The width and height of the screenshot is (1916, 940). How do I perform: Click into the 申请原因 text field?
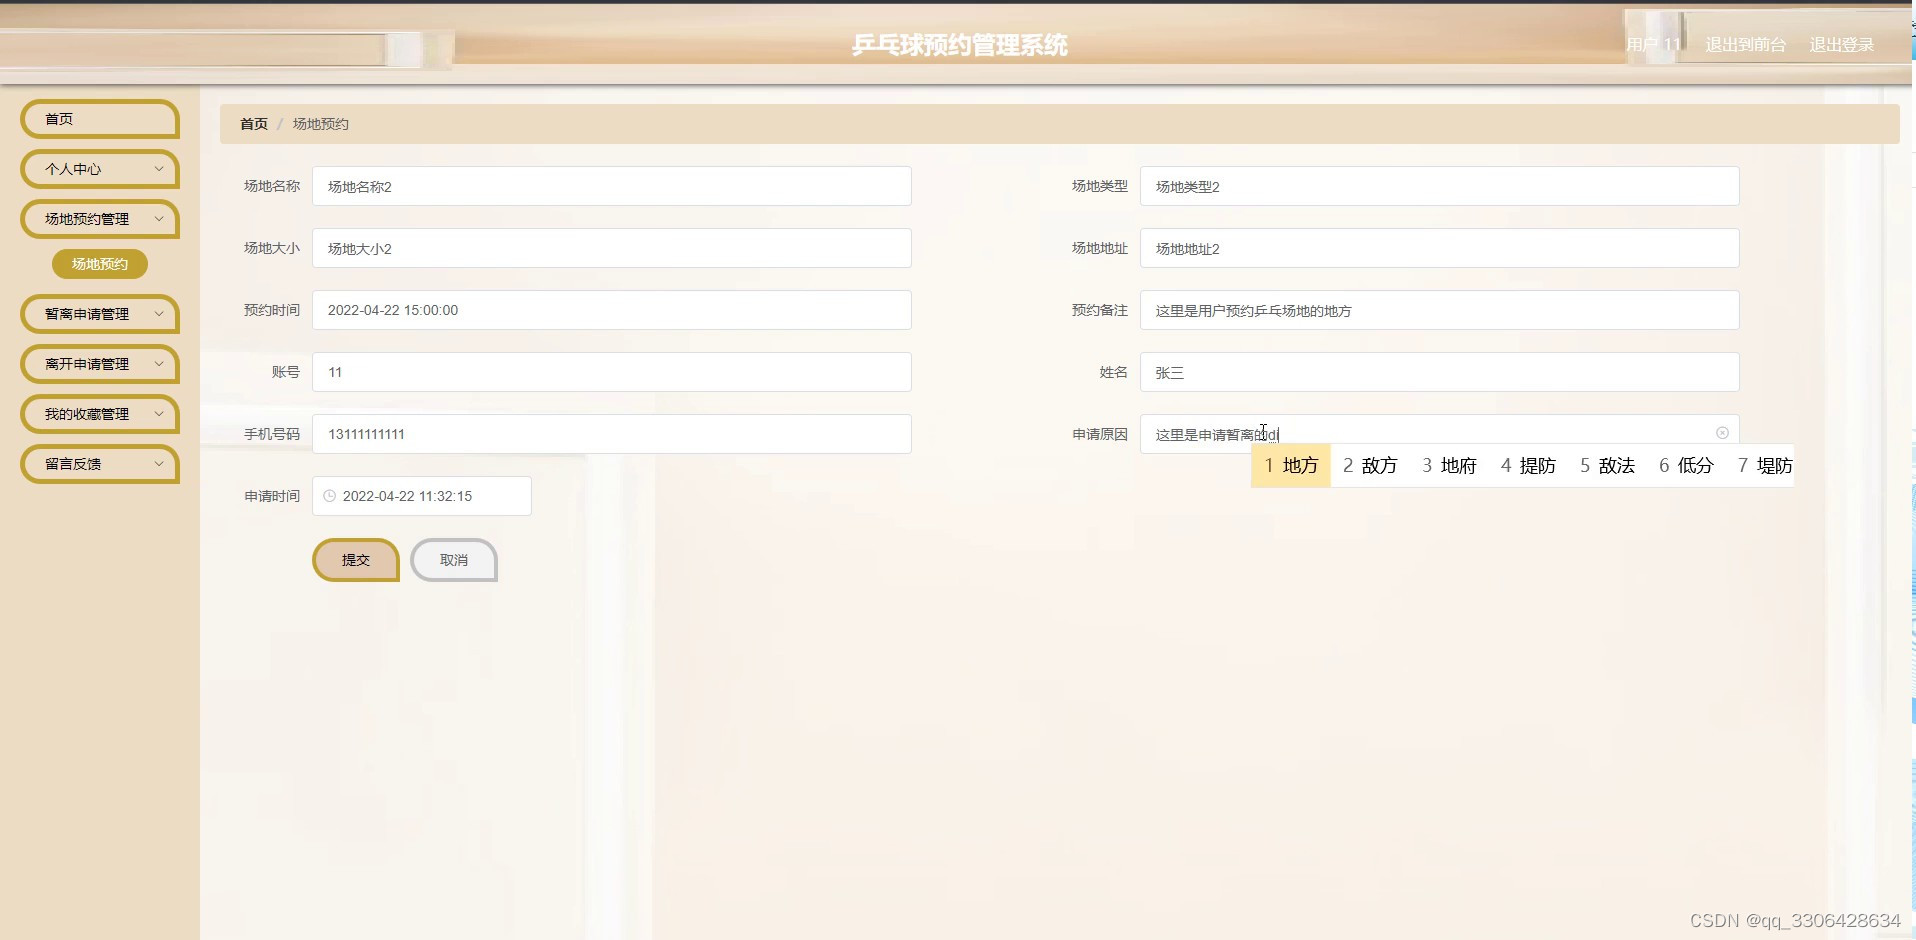point(1440,434)
